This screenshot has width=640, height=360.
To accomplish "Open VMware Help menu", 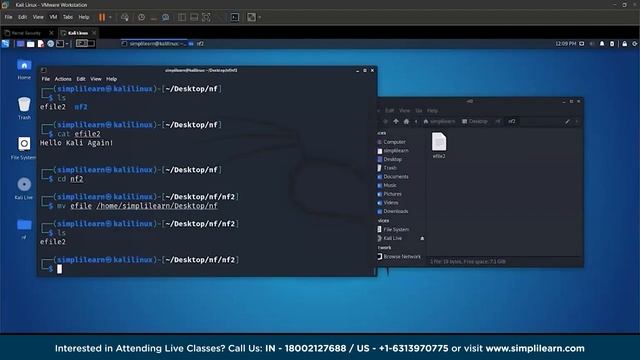I will 84,17.
